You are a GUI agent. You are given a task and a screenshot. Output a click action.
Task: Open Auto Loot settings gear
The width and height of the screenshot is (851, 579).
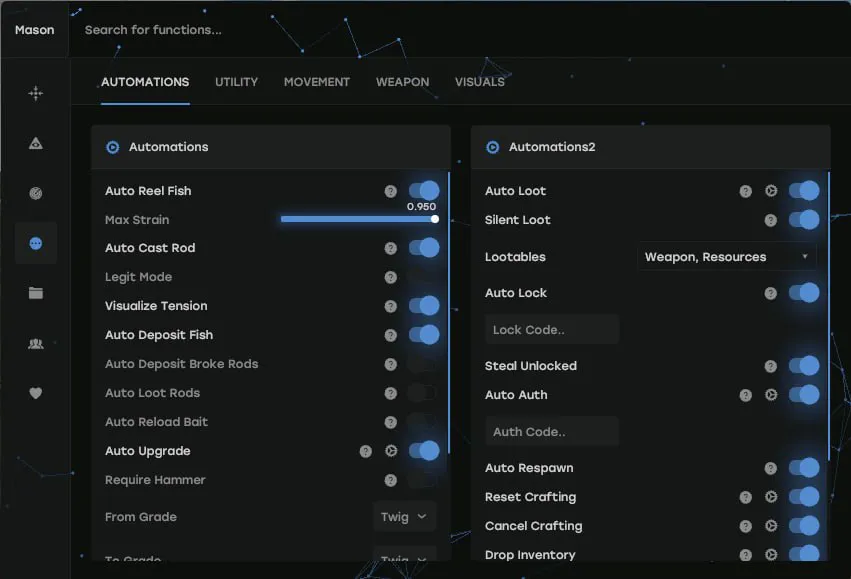click(x=771, y=190)
